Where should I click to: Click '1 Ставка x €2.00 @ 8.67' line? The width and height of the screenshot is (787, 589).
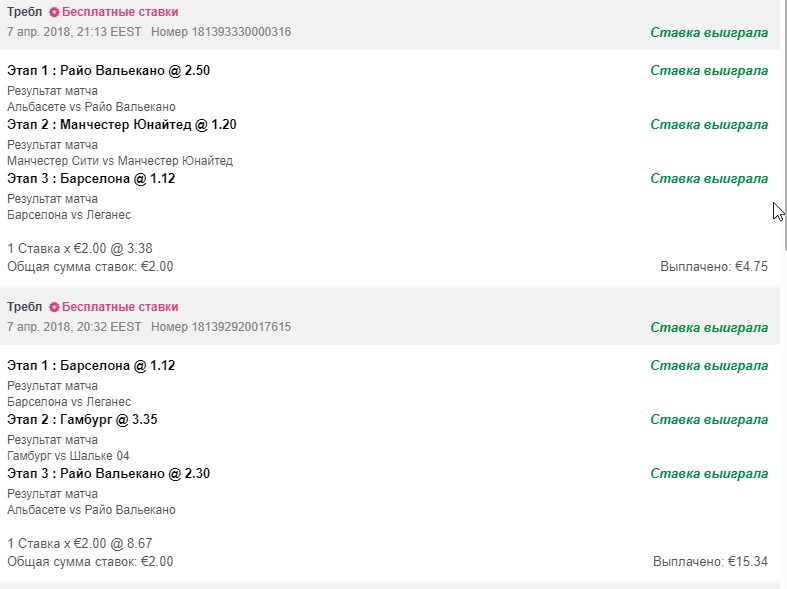coord(80,543)
